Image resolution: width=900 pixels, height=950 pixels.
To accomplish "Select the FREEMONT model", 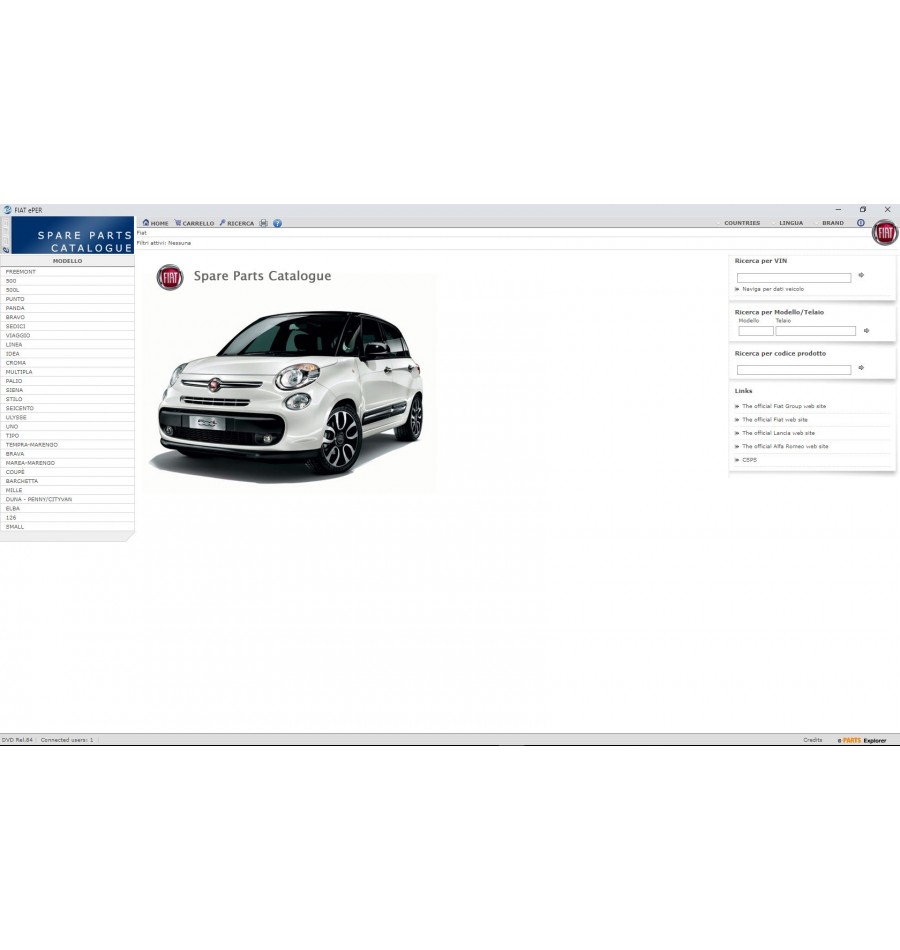I will tap(67, 271).
